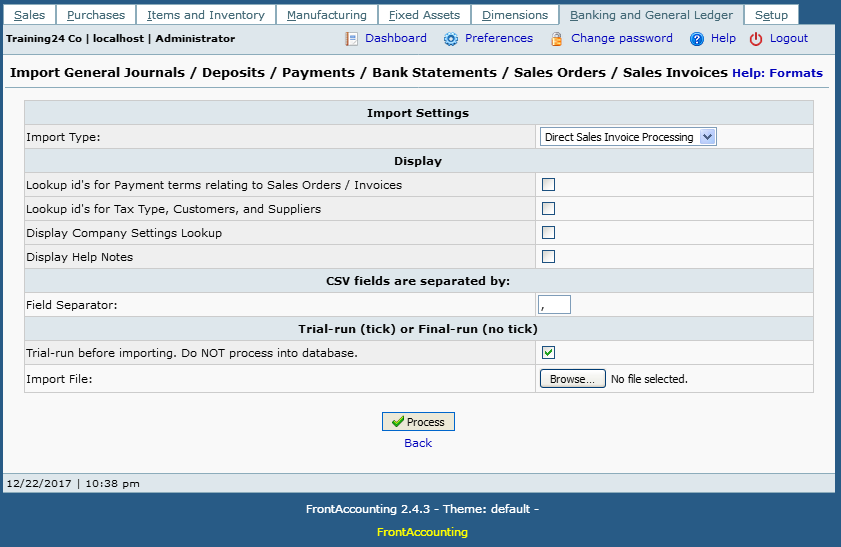Click the Preferences gear icon
This screenshot has height=547, width=841.
(451, 39)
